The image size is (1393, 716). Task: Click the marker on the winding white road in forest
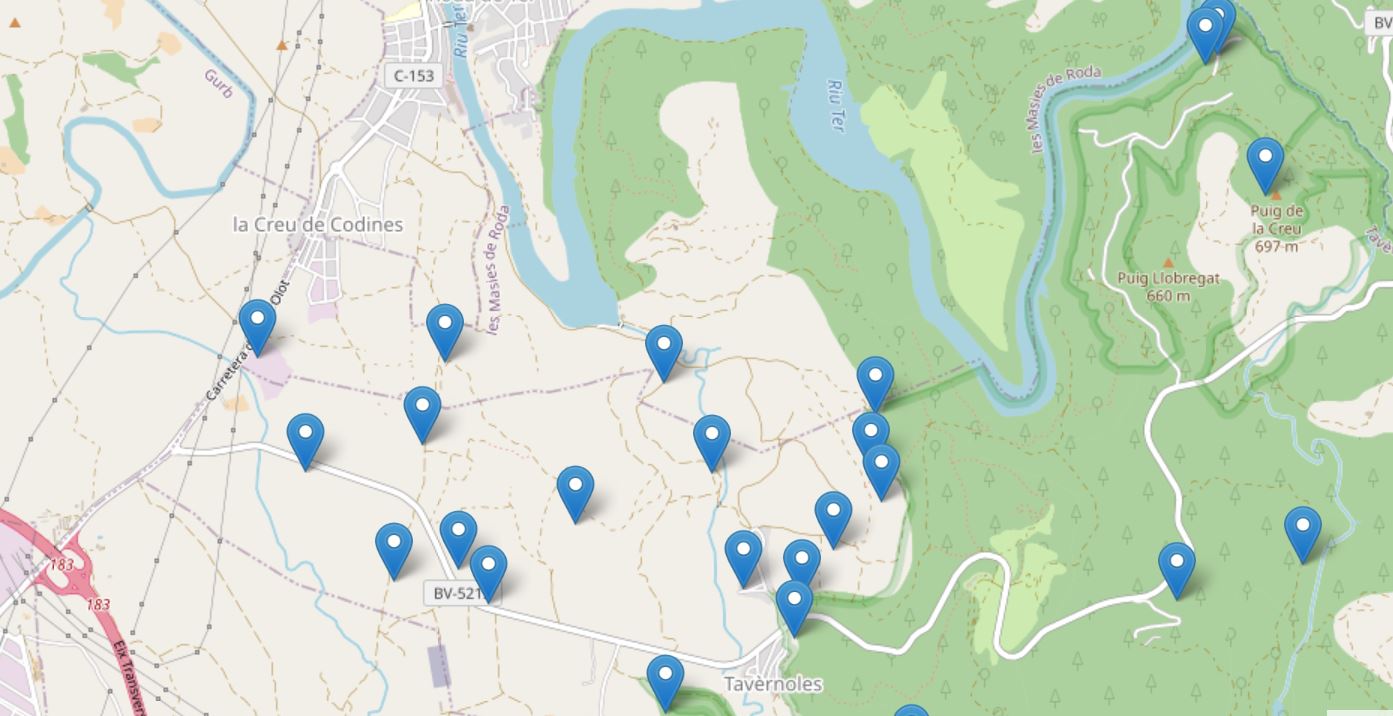pos(1177,570)
